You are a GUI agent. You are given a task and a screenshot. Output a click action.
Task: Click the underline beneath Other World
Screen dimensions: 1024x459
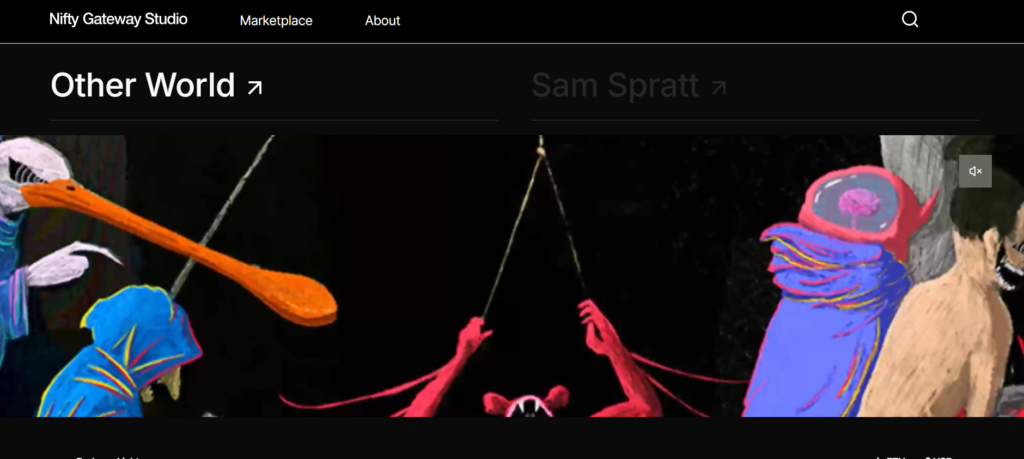(x=274, y=120)
